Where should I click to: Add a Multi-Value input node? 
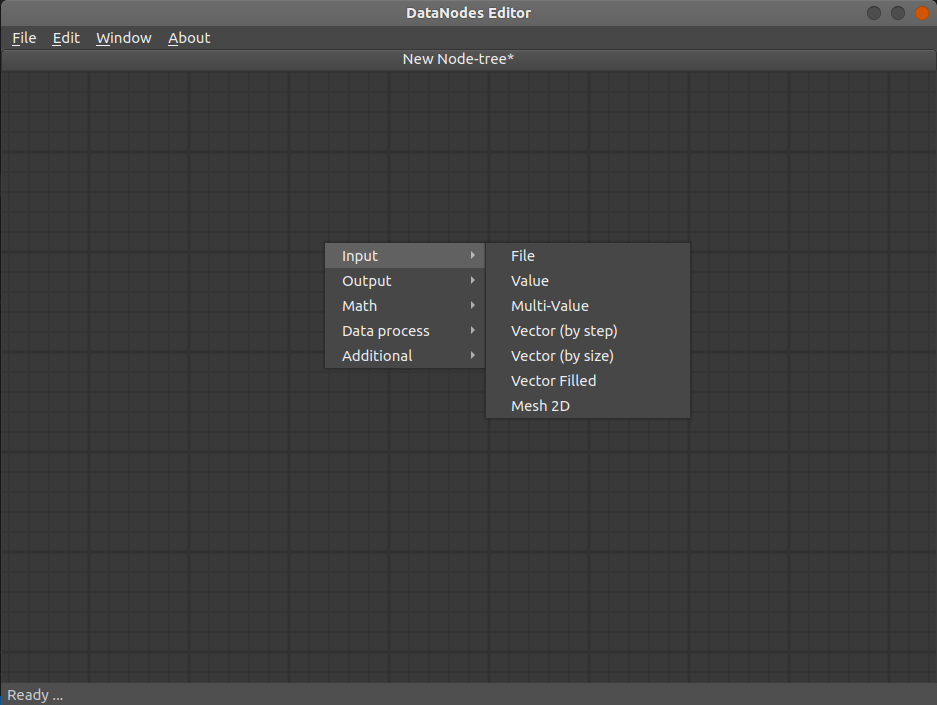tap(588, 306)
